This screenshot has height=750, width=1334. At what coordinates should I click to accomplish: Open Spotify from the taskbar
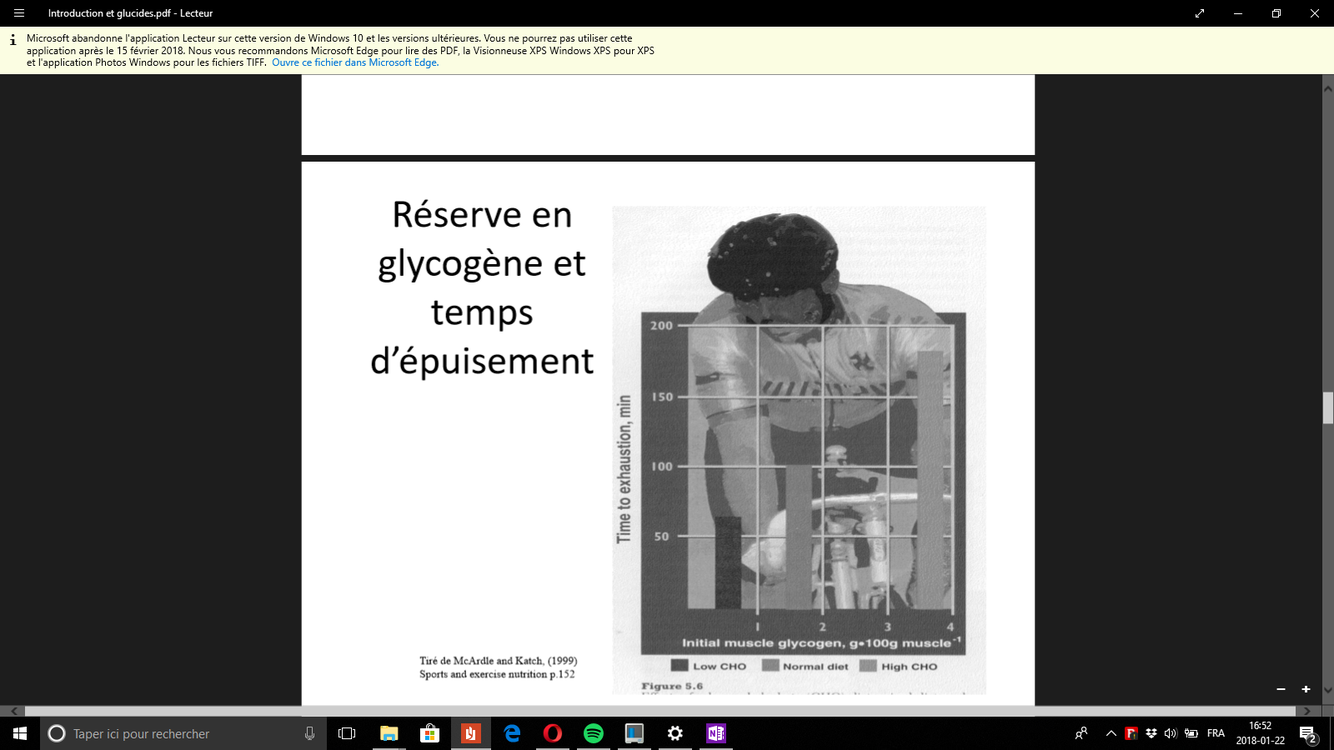click(x=593, y=733)
